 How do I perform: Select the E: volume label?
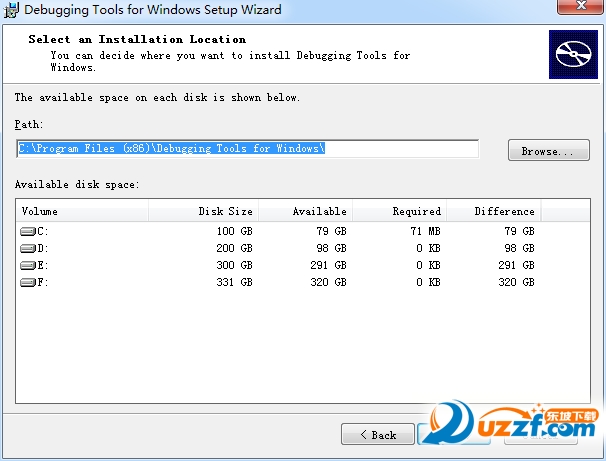[43, 265]
